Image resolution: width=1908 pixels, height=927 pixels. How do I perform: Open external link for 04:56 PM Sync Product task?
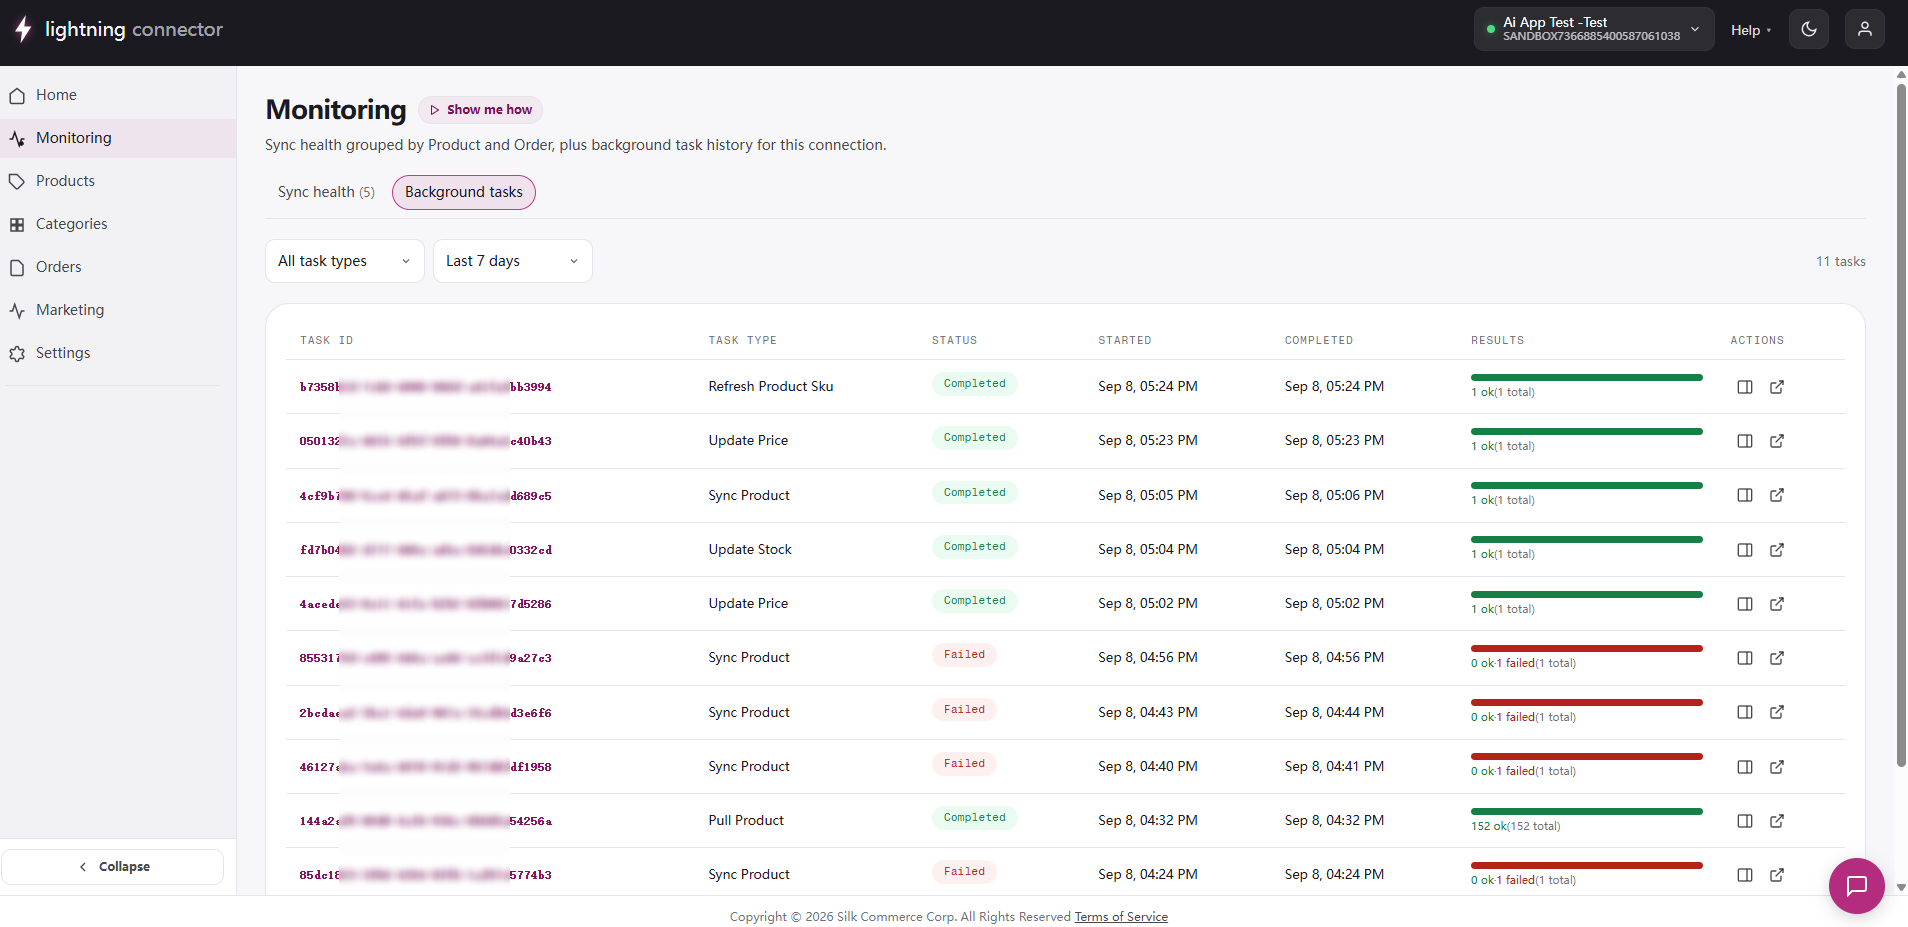[1777, 658]
